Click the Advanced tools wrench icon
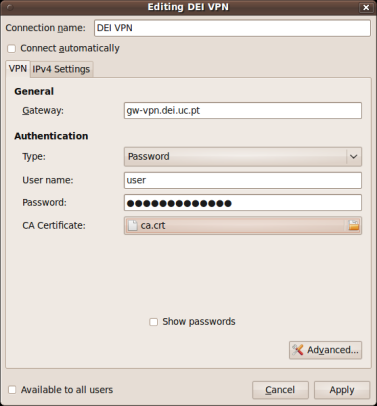The height and width of the screenshot is (406, 377). pos(297,350)
